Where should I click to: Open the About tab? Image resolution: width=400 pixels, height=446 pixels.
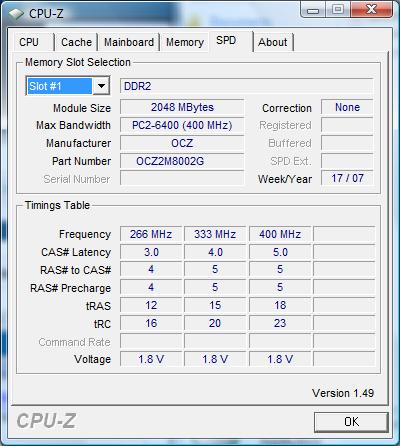pyautogui.click(x=273, y=42)
